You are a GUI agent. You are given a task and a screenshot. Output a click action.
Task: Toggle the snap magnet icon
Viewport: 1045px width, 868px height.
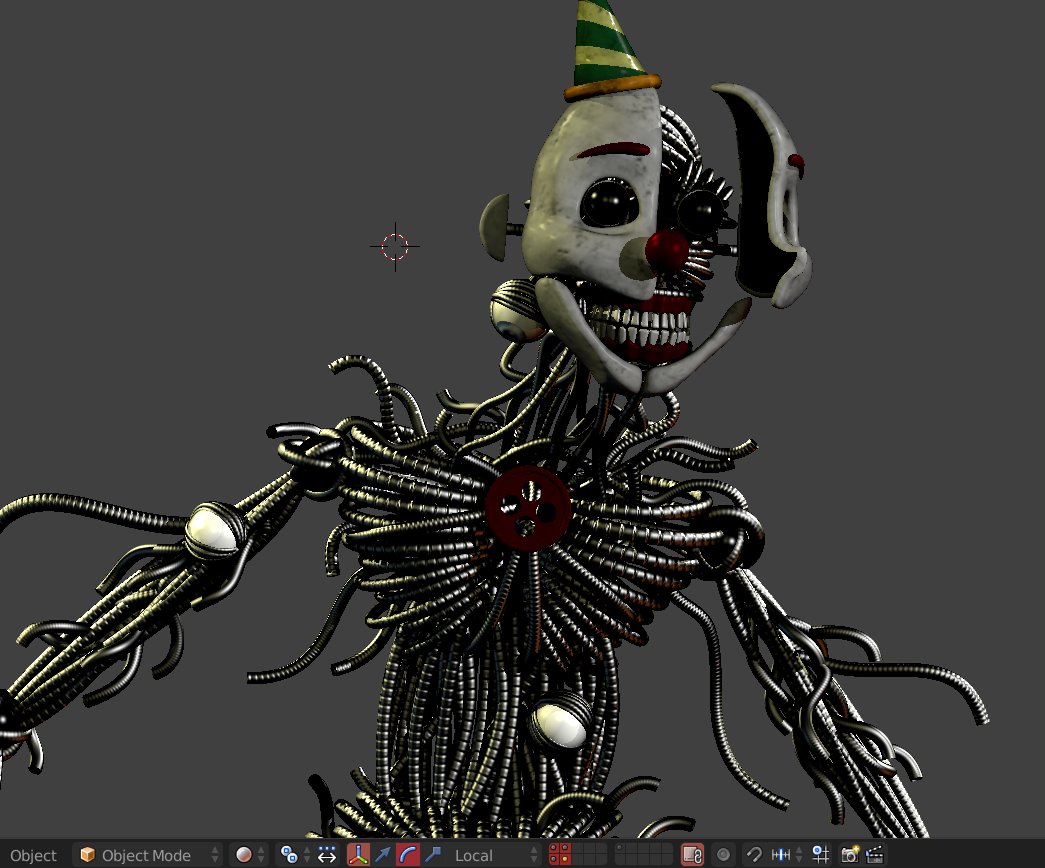(754, 855)
